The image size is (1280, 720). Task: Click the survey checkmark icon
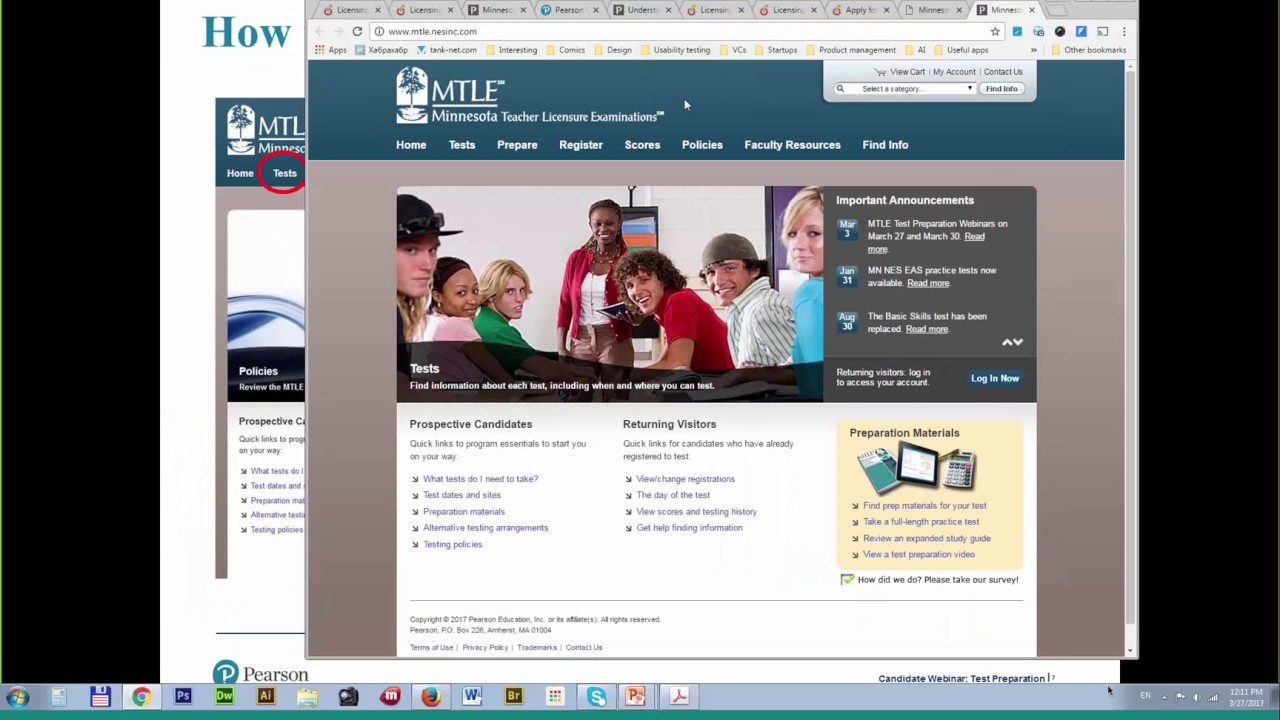(847, 579)
